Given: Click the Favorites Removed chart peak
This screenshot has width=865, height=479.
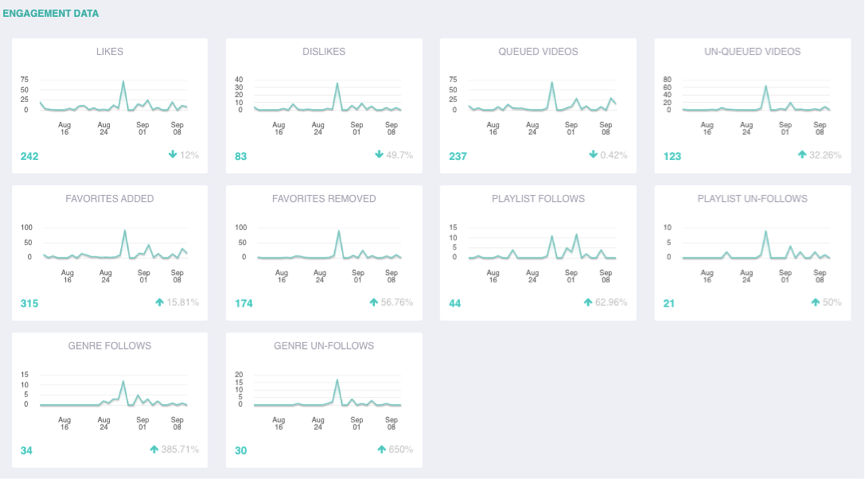Looking at the screenshot, I should coord(339,231).
